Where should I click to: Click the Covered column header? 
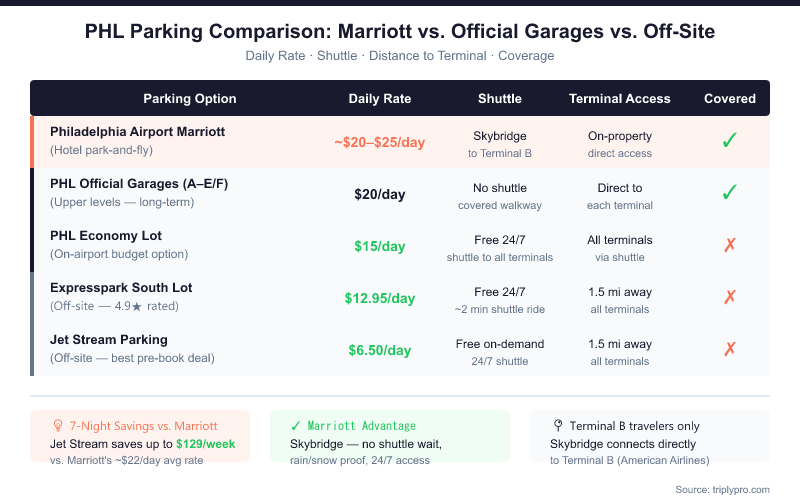[730, 99]
